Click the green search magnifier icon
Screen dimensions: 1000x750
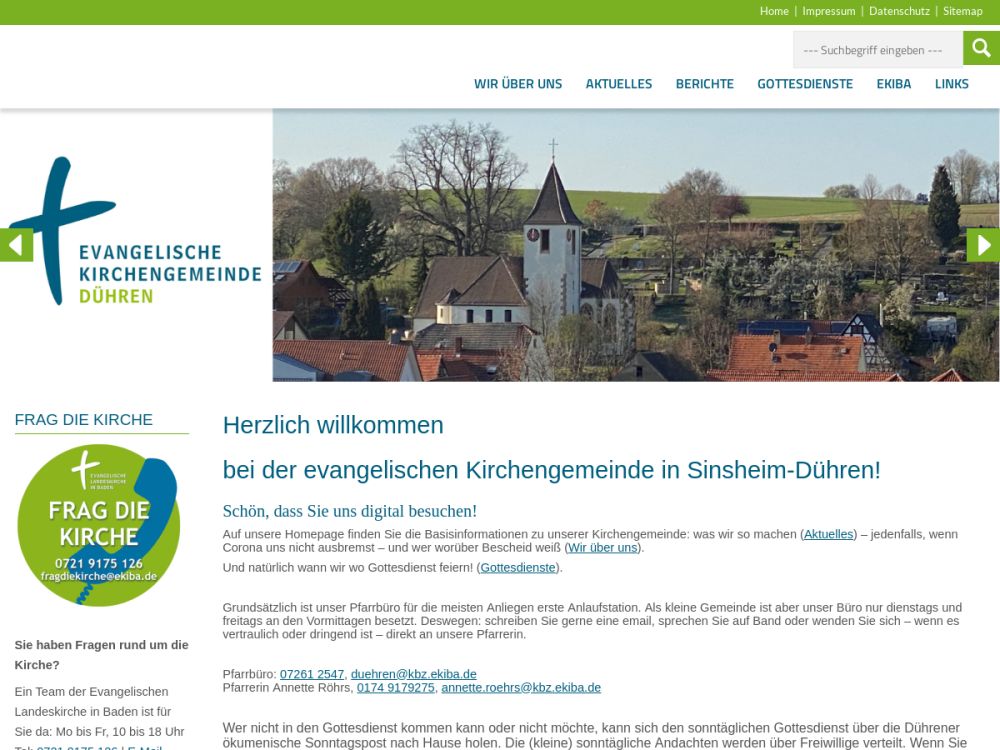(981, 48)
